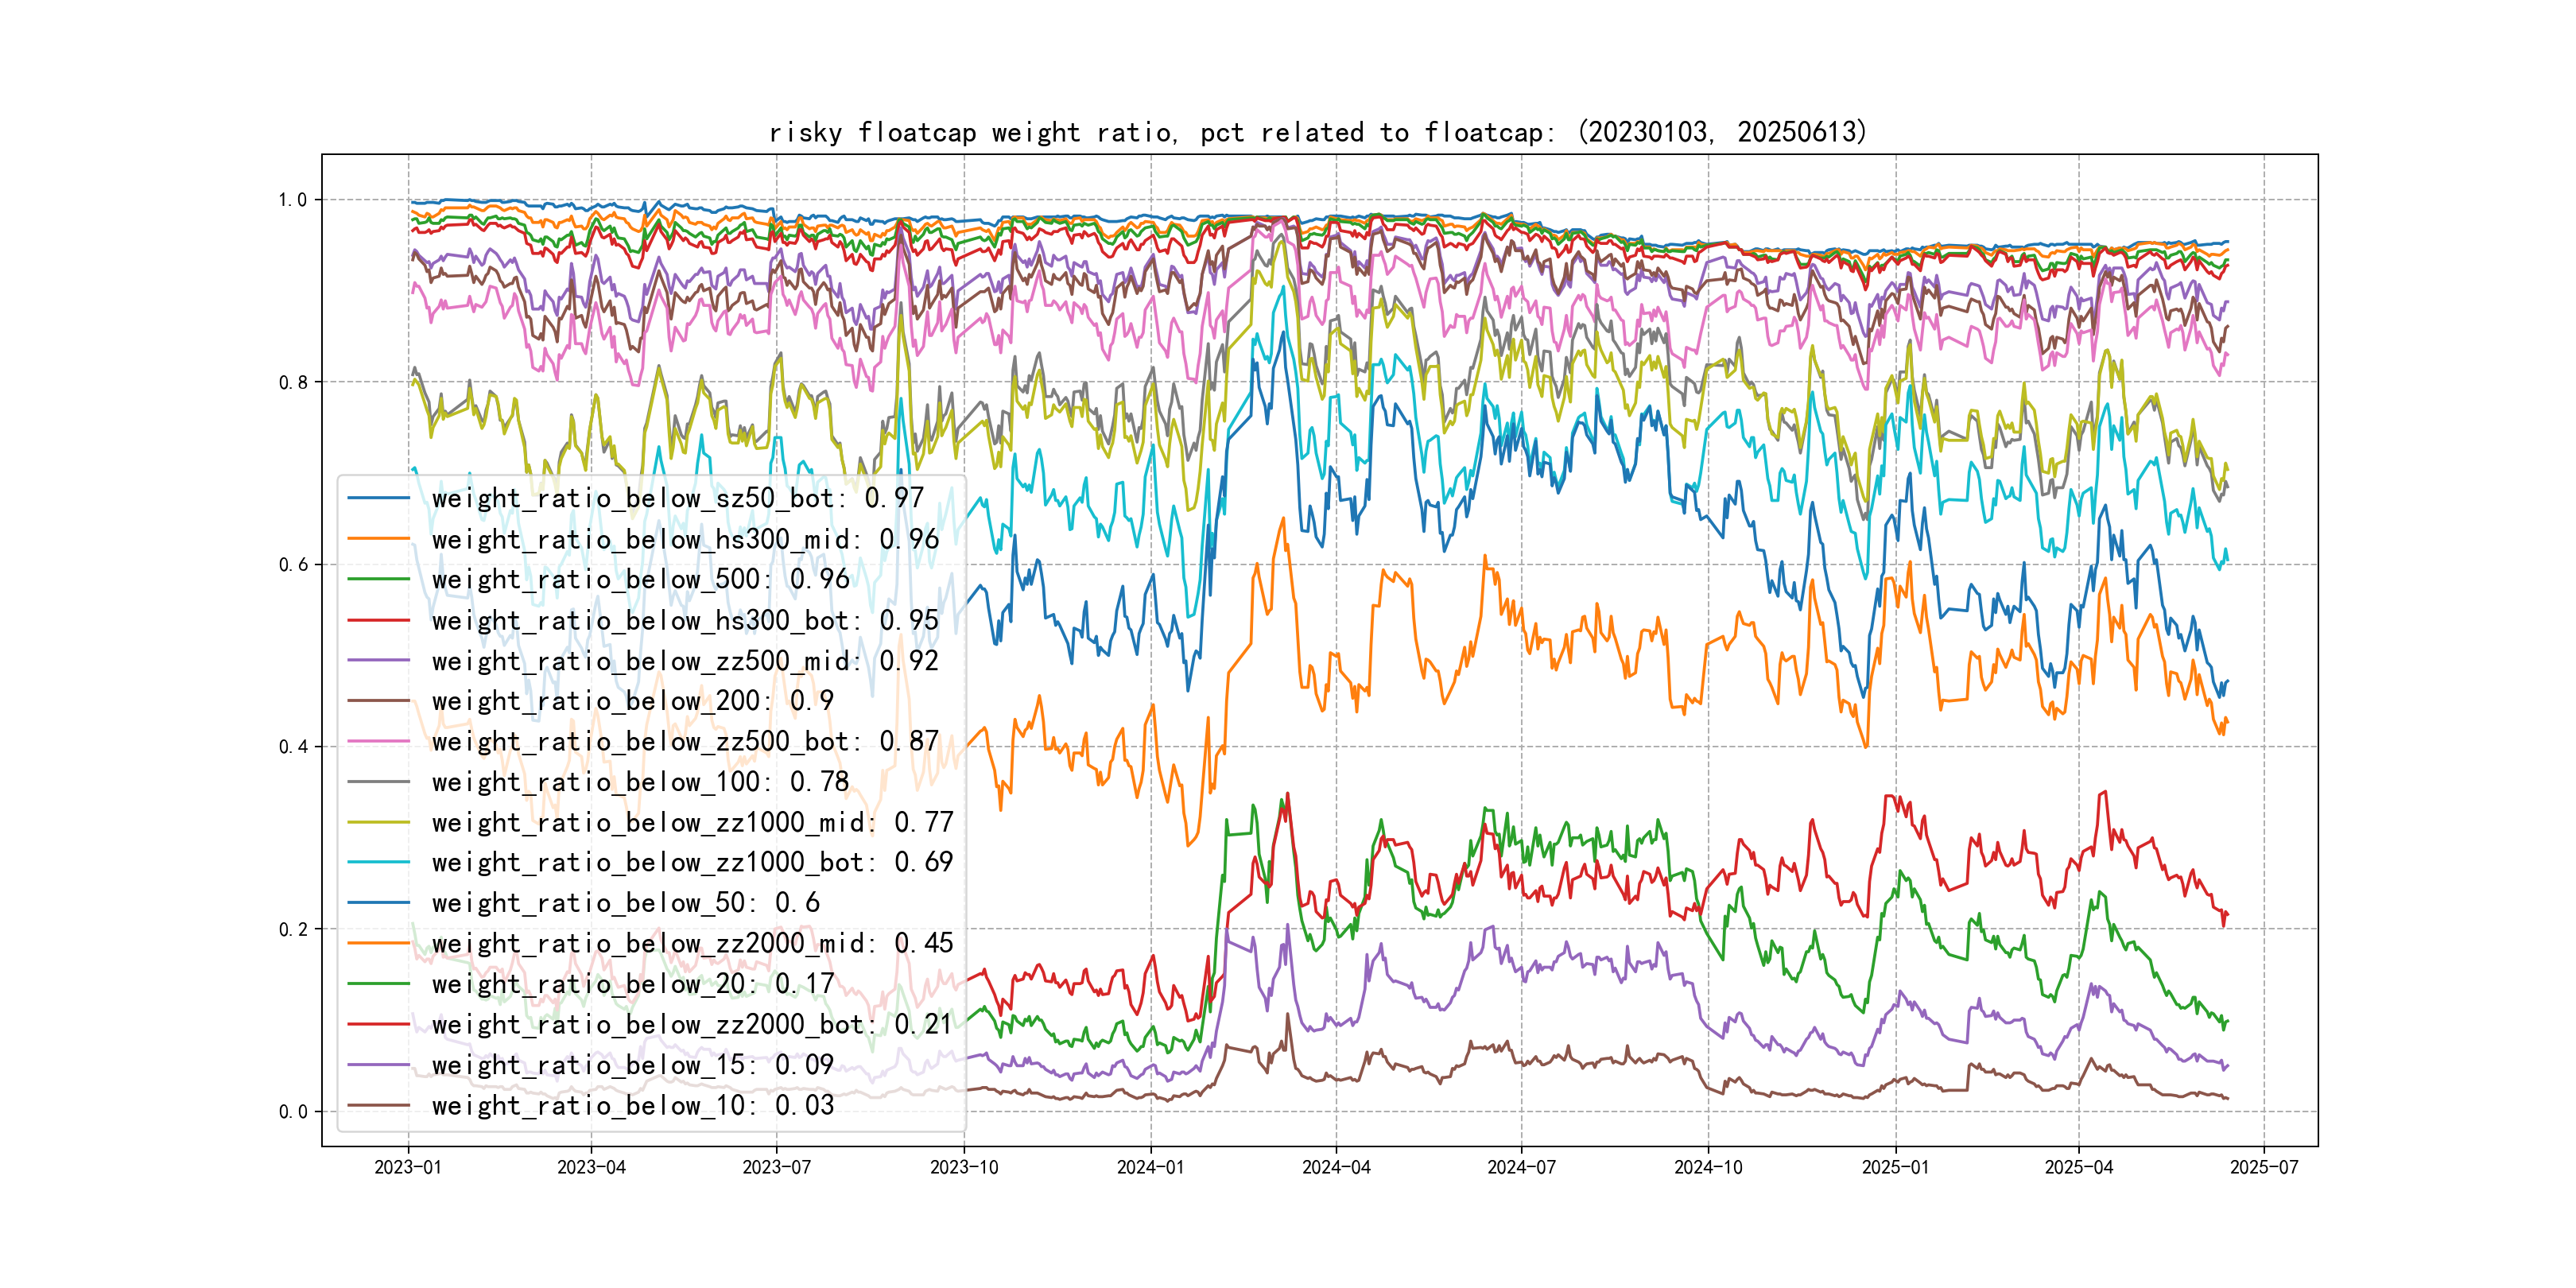Click the weight_ratio_below_500 legend label

point(640,579)
